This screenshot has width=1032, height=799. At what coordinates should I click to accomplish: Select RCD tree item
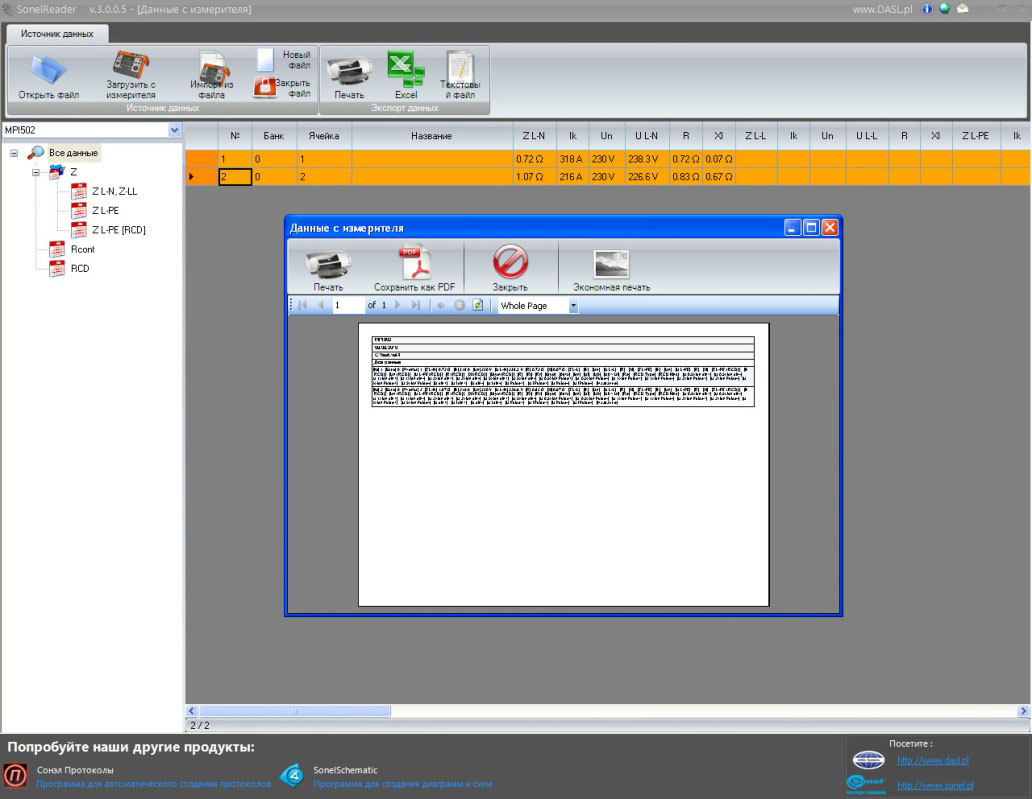click(80, 269)
